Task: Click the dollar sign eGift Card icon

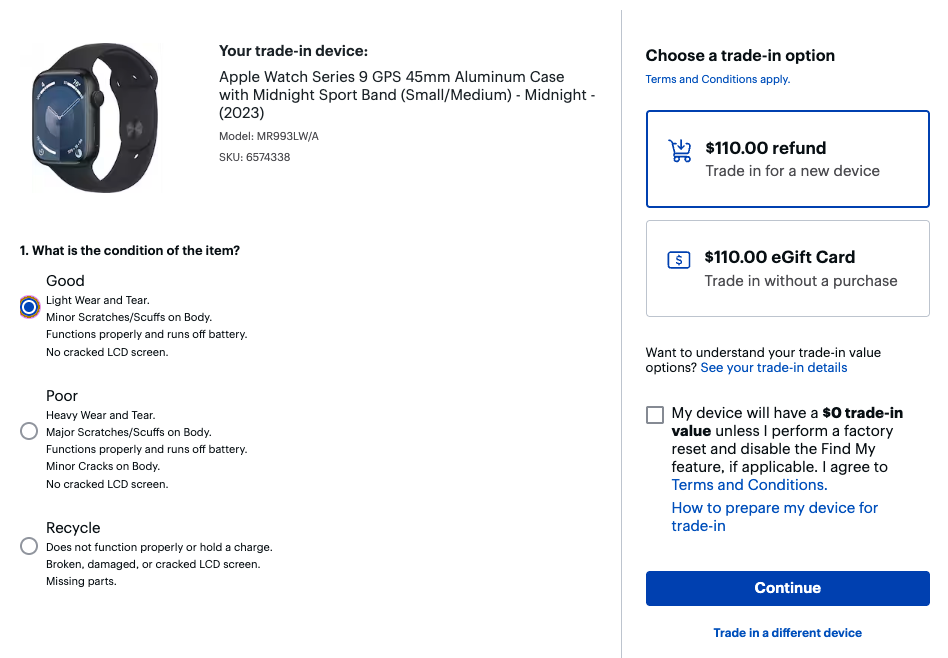Action: (679, 259)
